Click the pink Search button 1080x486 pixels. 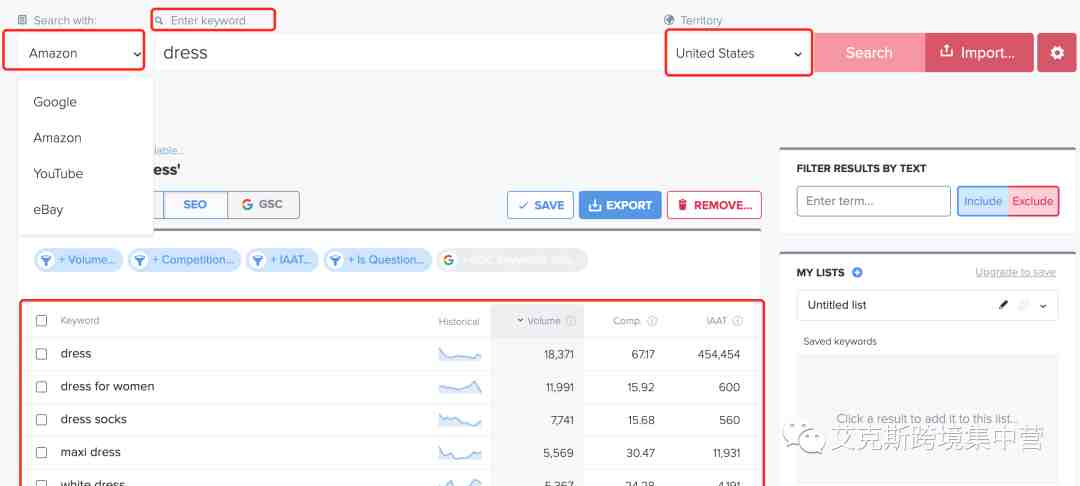click(869, 52)
